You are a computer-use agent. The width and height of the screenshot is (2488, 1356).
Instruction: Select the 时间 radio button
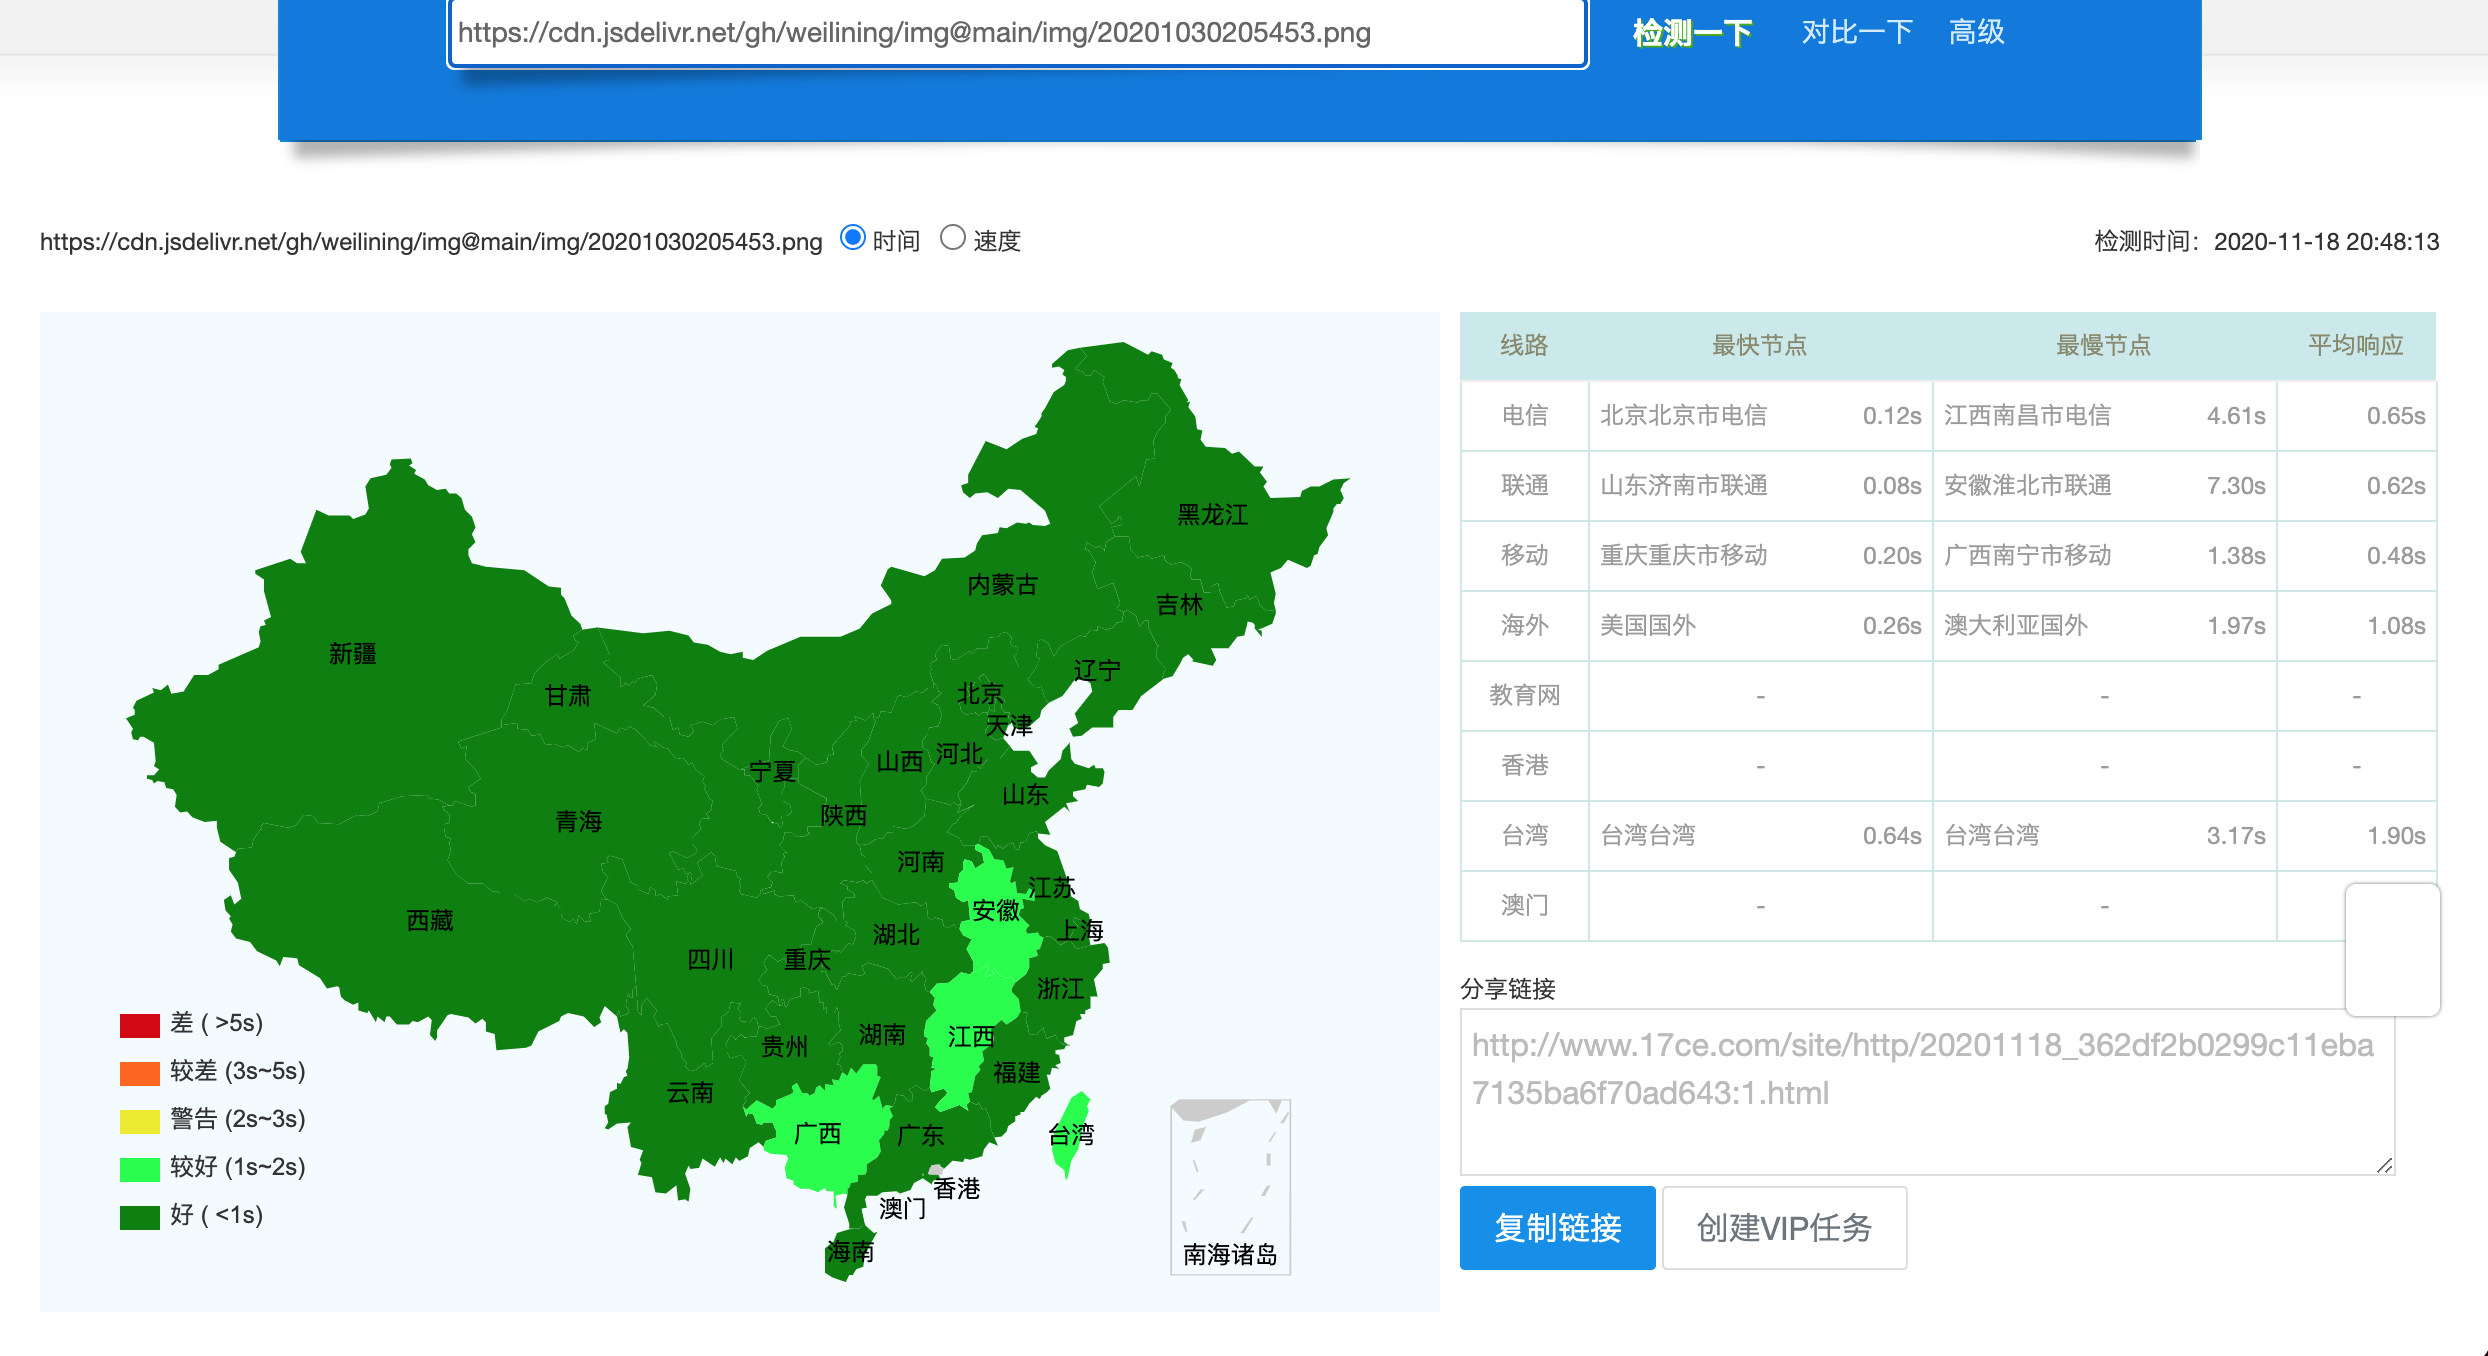click(x=853, y=238)
